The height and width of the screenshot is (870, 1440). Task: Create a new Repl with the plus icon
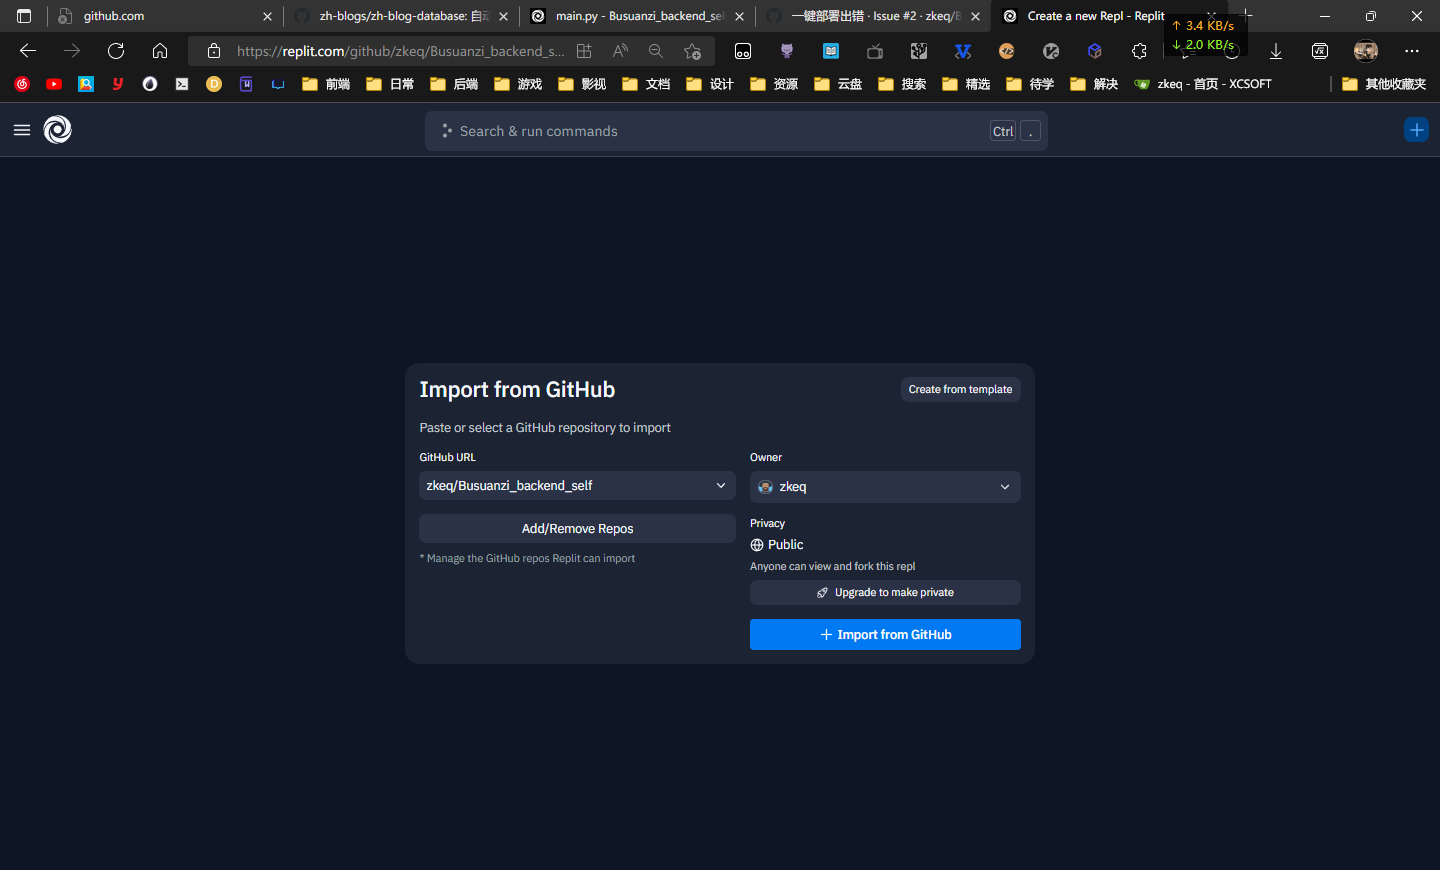click(x=1416, y=130)
